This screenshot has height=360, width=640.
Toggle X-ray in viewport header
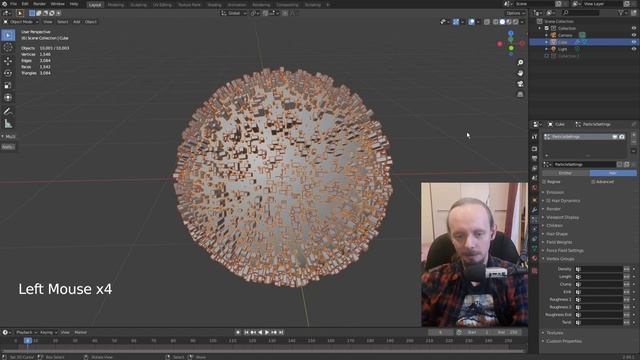(x=487, y=22)
